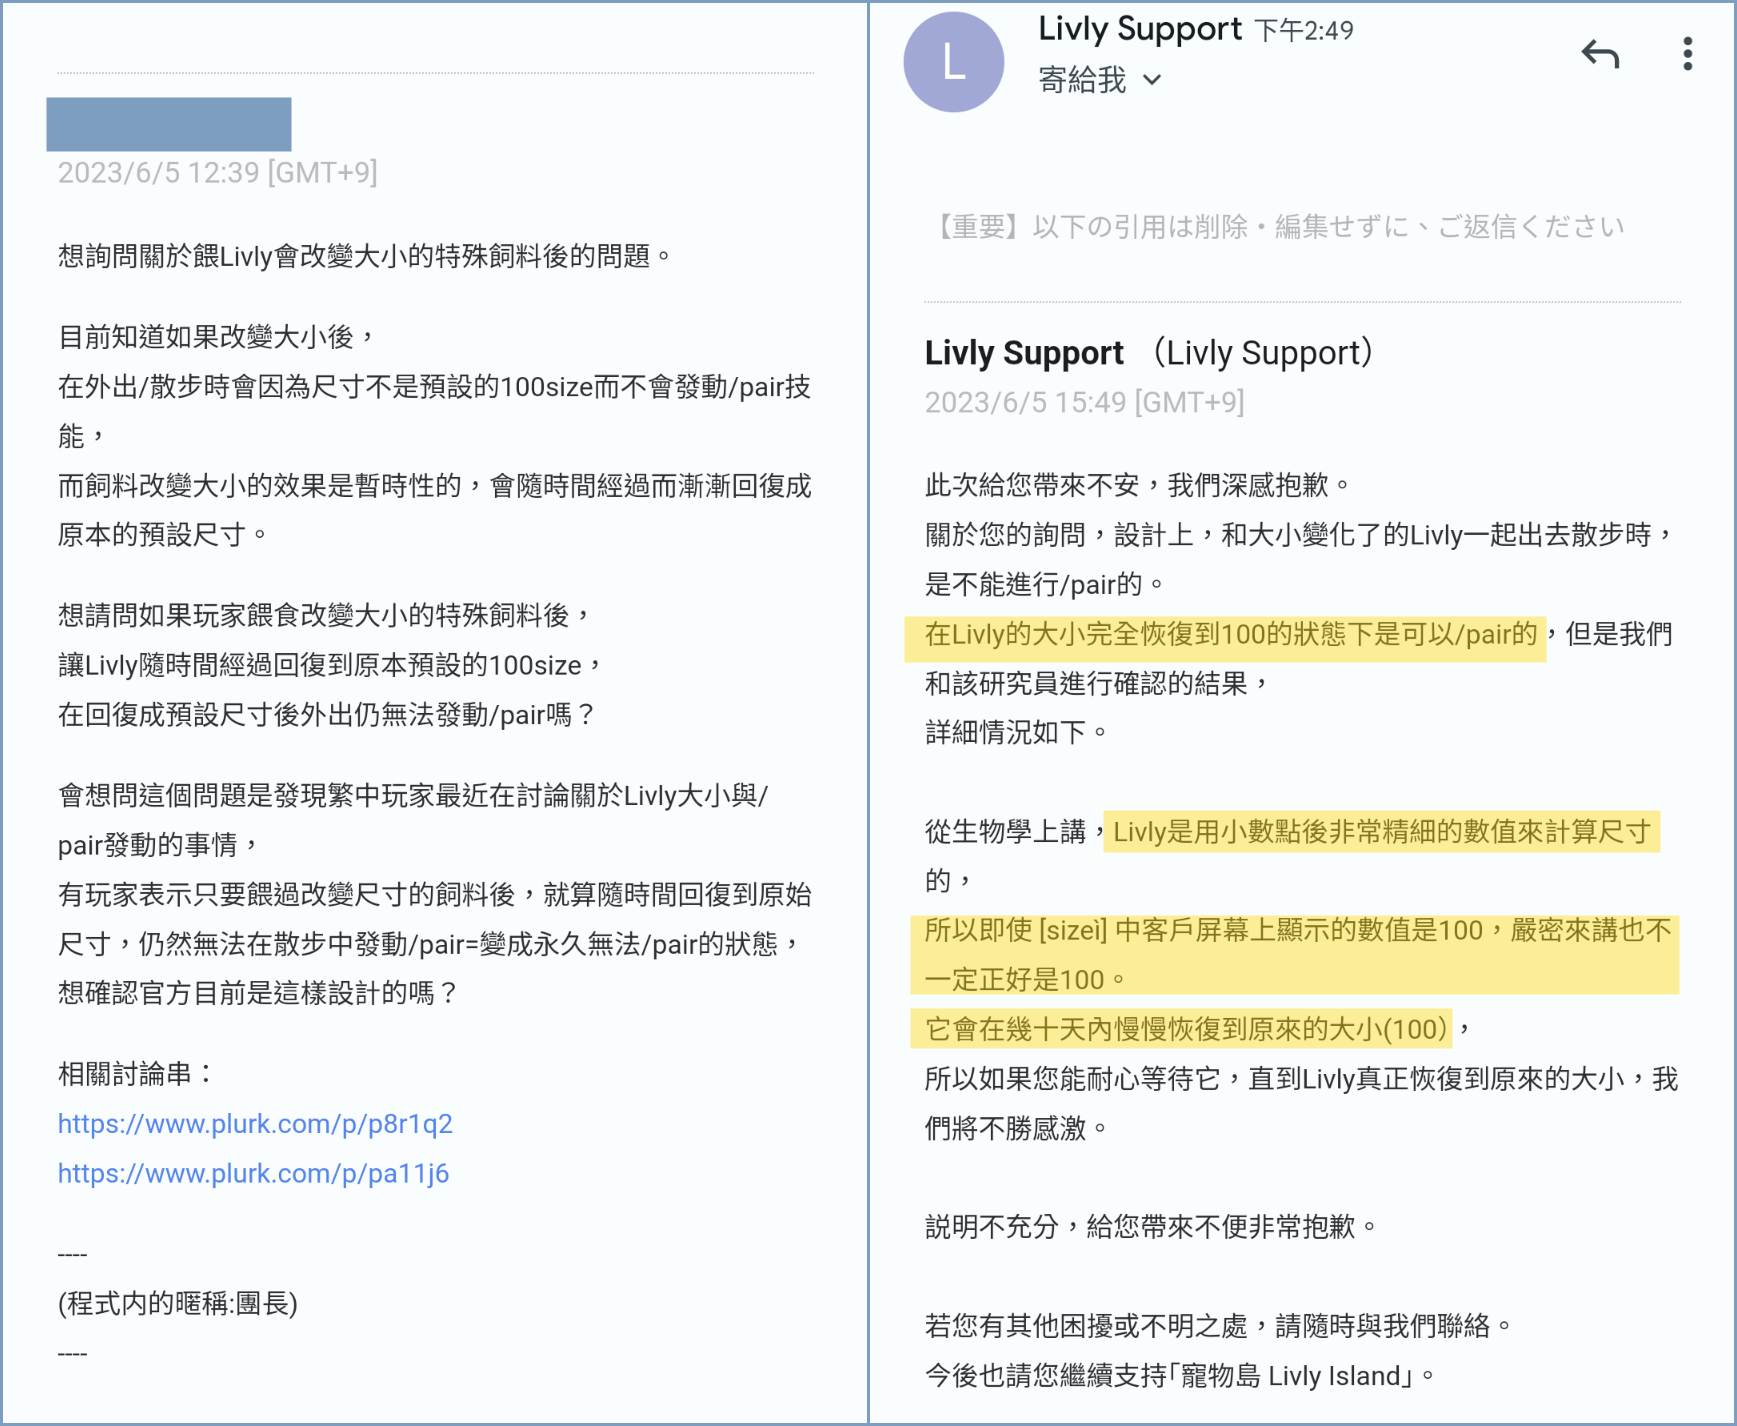Click the 下午2:49 timestamp
This screenshot has height=1426, width=1737.
[x=1304, y=31]
